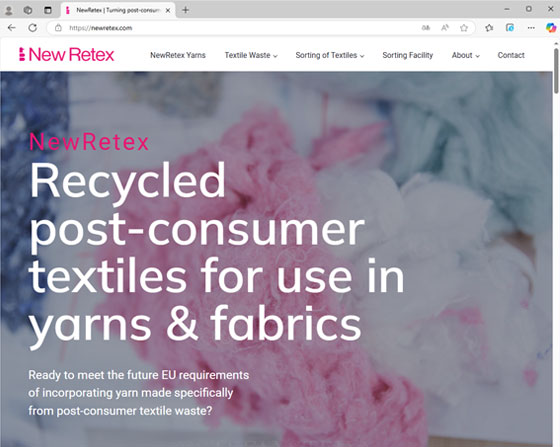
Task: Open the Contact page link
Action: (511, 55)
